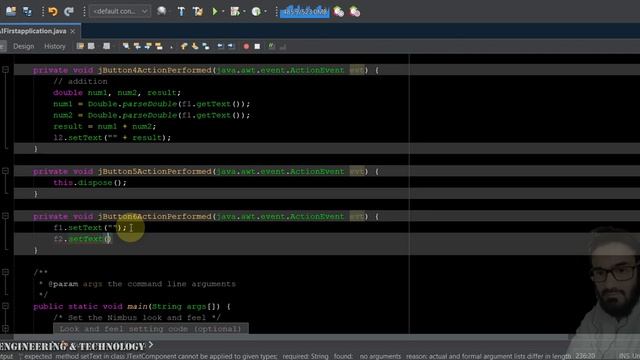Switch to the History view

tap(55, 47)
